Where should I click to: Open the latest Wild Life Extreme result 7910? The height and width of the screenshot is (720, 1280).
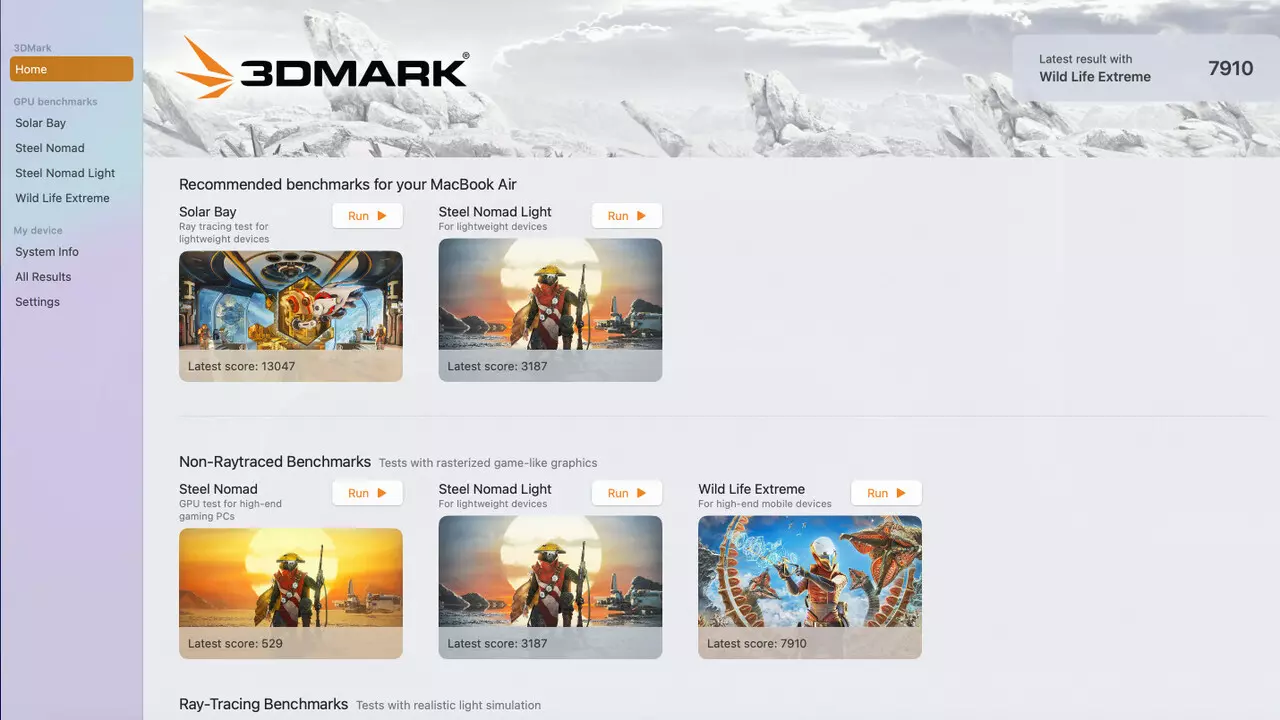(1146, 68)
